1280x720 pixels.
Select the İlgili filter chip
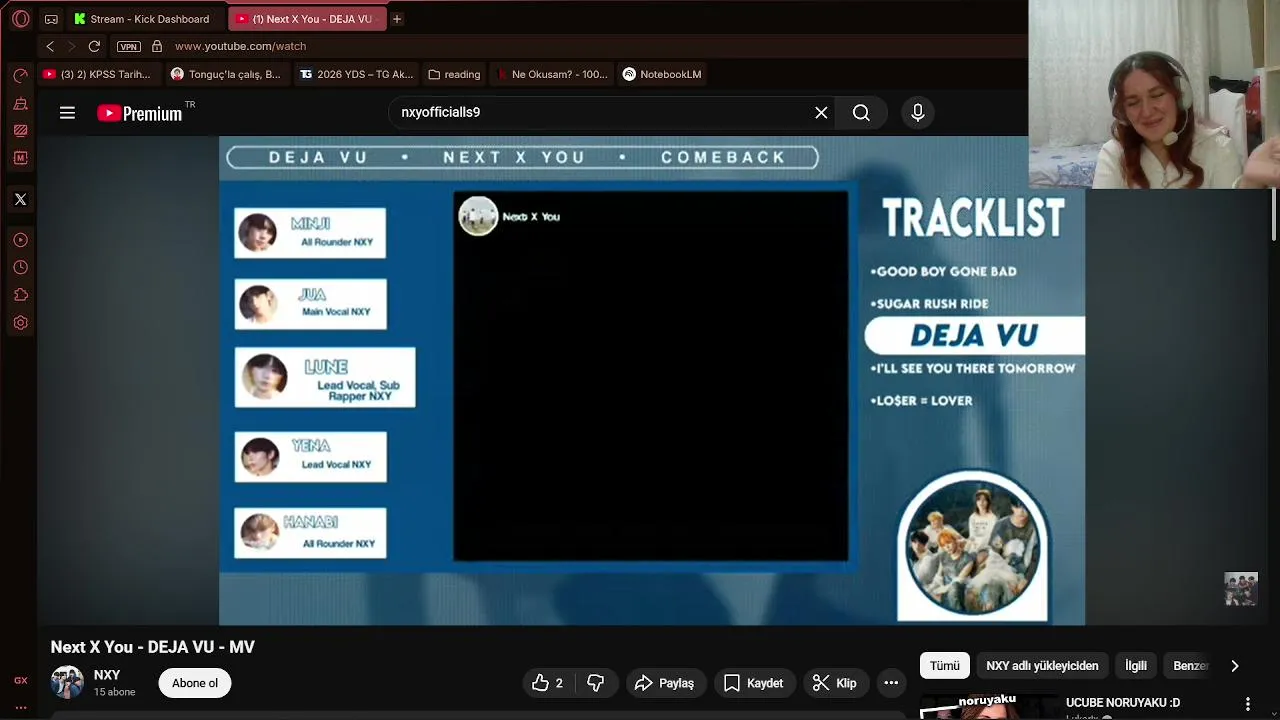click(x=1136, y=666)
